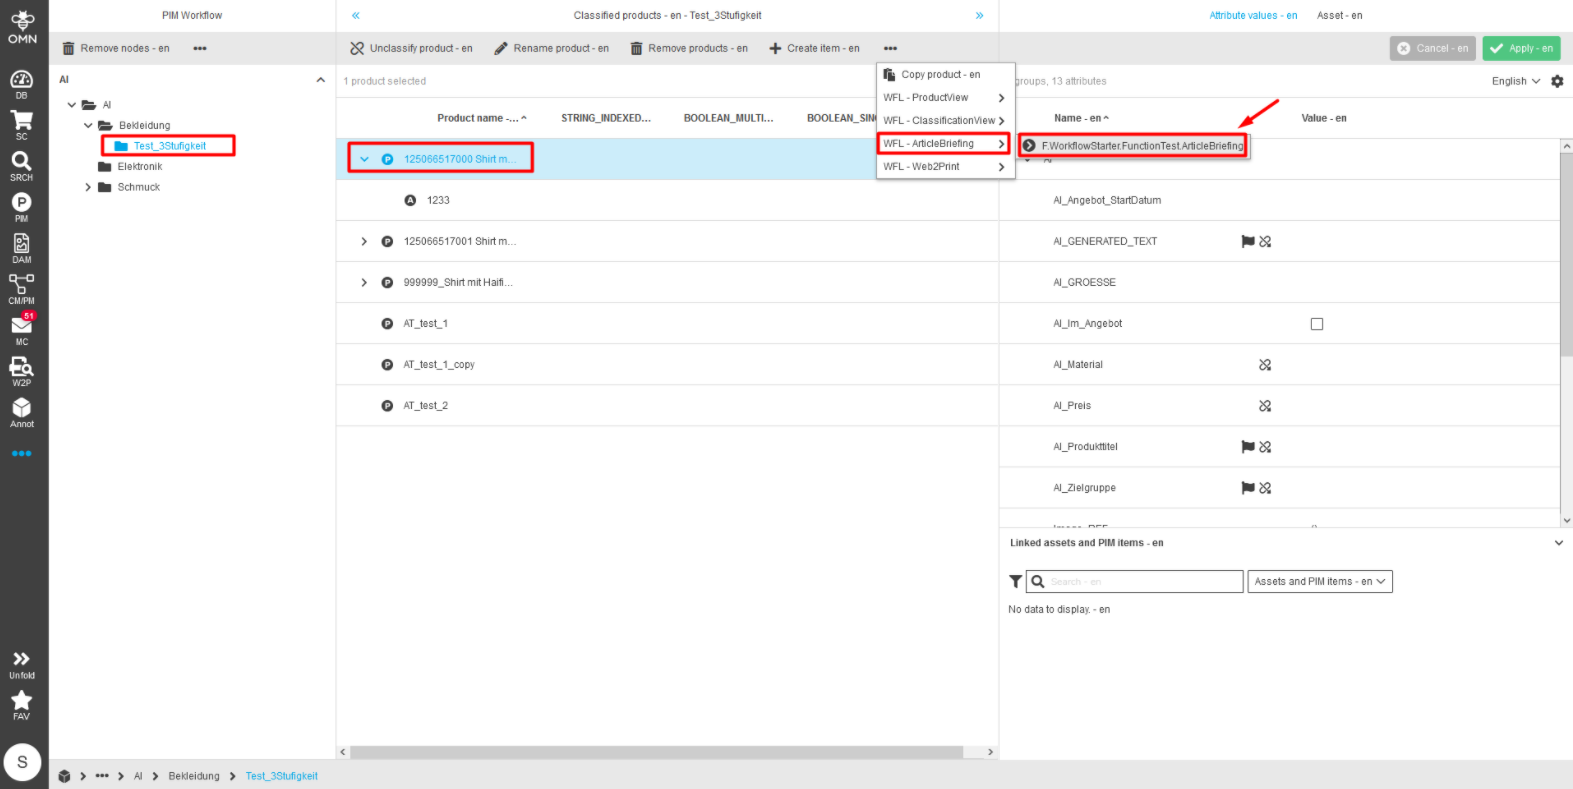The image size is (1573, 789).
Task: Click search field in linked assets
Action: 1135,581
